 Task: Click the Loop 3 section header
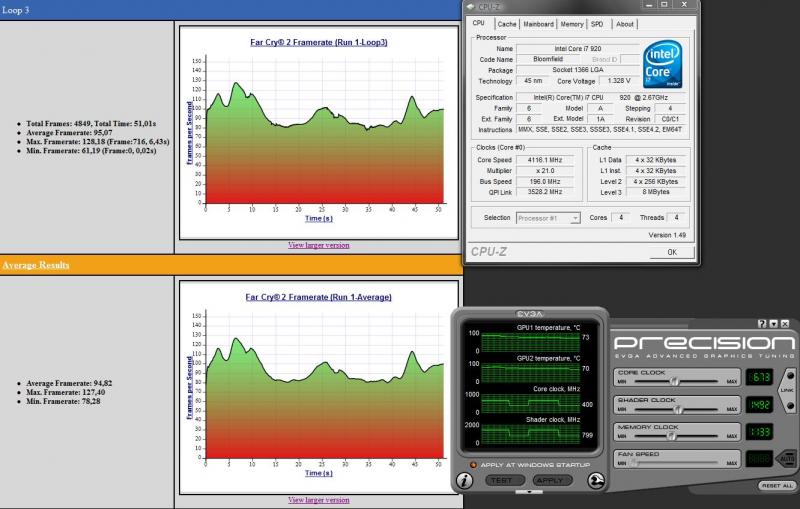(231, 10)
